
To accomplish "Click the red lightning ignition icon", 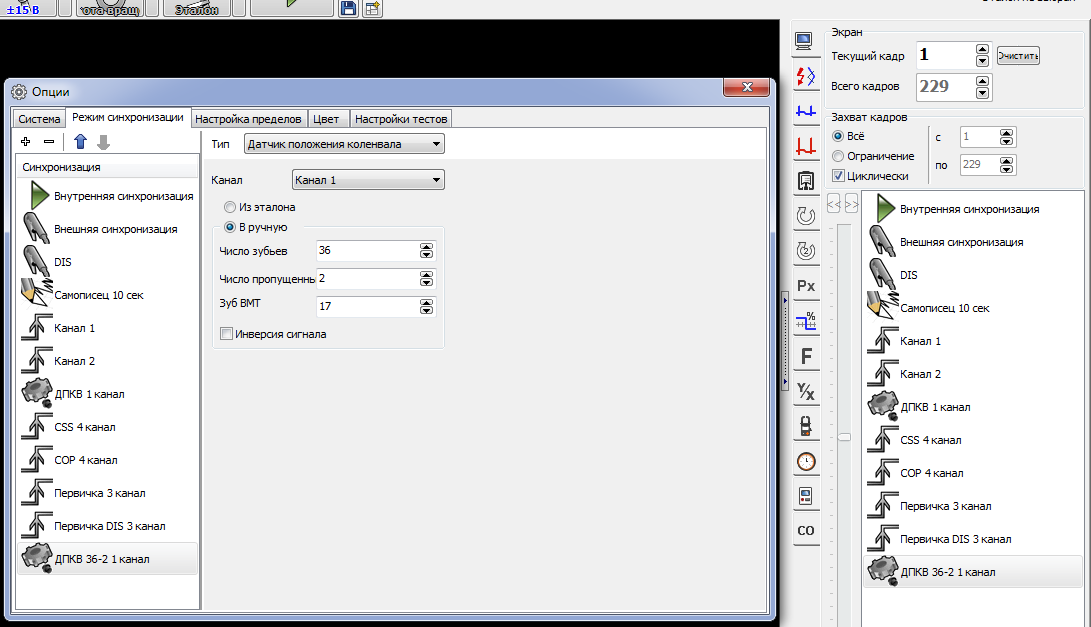I will click(806, 76).
